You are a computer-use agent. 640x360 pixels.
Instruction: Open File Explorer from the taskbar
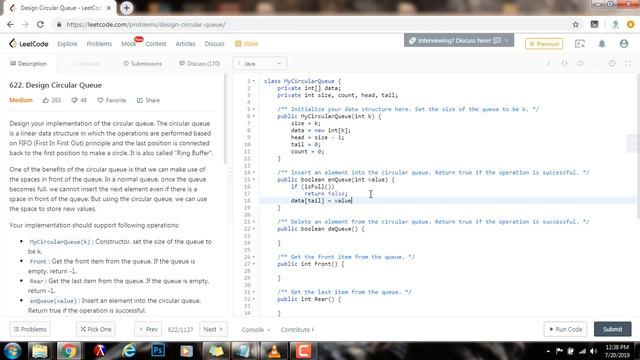(40, 351)
